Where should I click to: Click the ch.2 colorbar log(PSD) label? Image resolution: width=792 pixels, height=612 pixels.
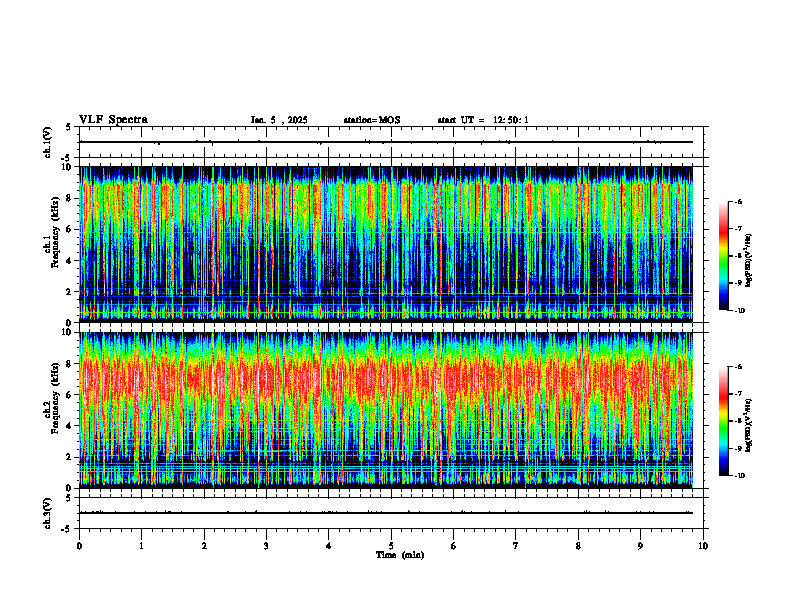pyautogui.click(x=749, y=425)
